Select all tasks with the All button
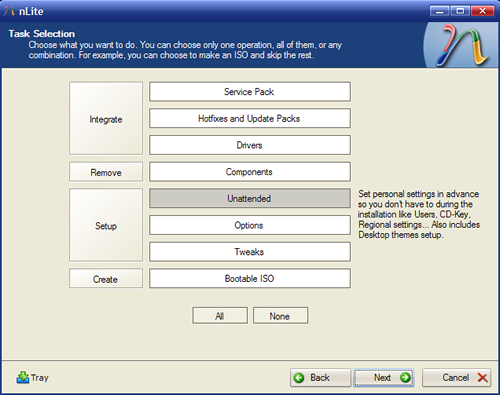This screenshot has width=500, height=395. click(220, 316)
